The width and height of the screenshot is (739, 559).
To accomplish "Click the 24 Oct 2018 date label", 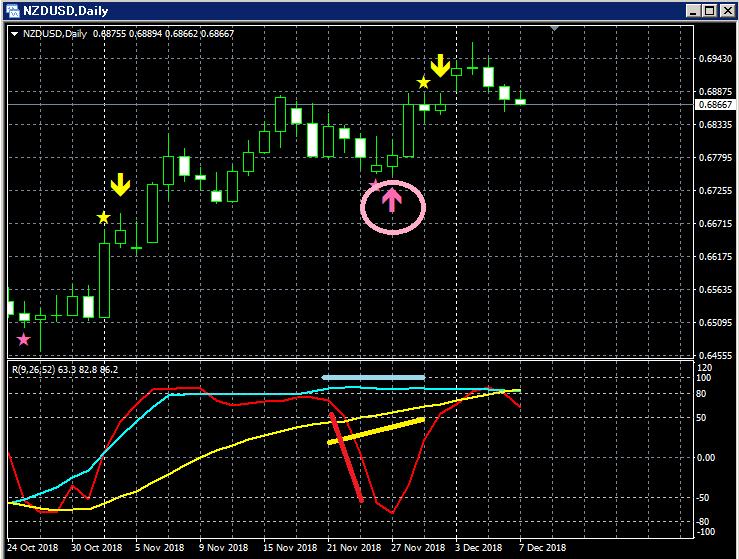I will pyautogui.click(x=33, y=548).
